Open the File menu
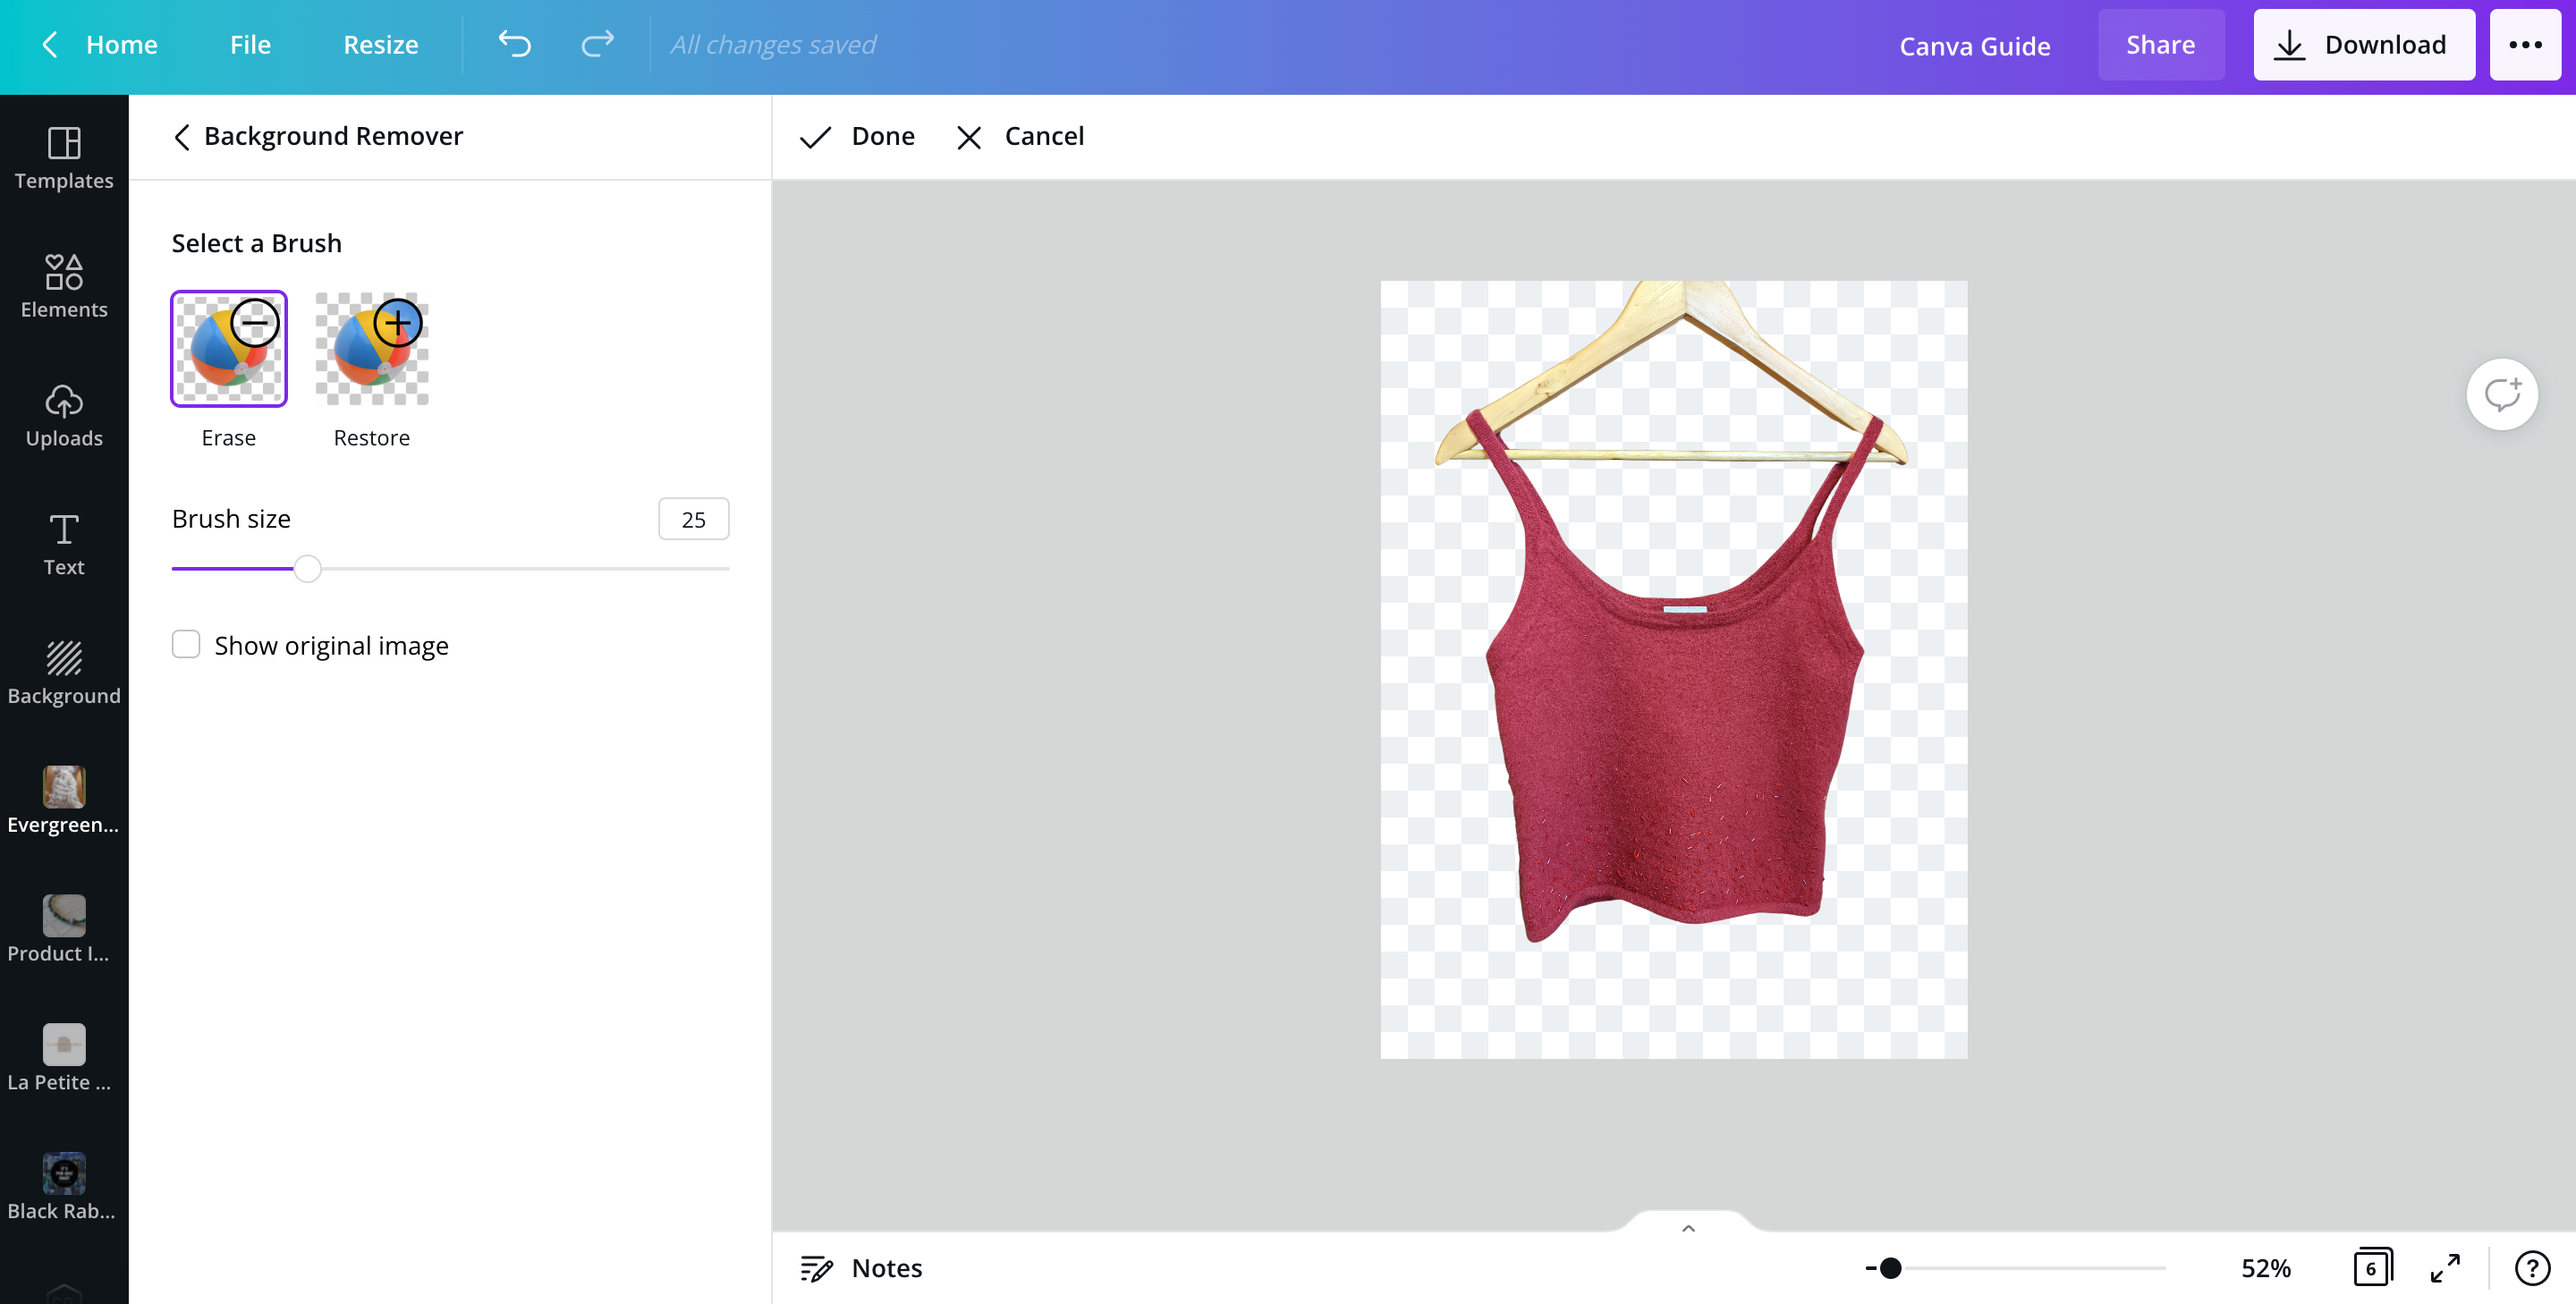 coord(250,44)
